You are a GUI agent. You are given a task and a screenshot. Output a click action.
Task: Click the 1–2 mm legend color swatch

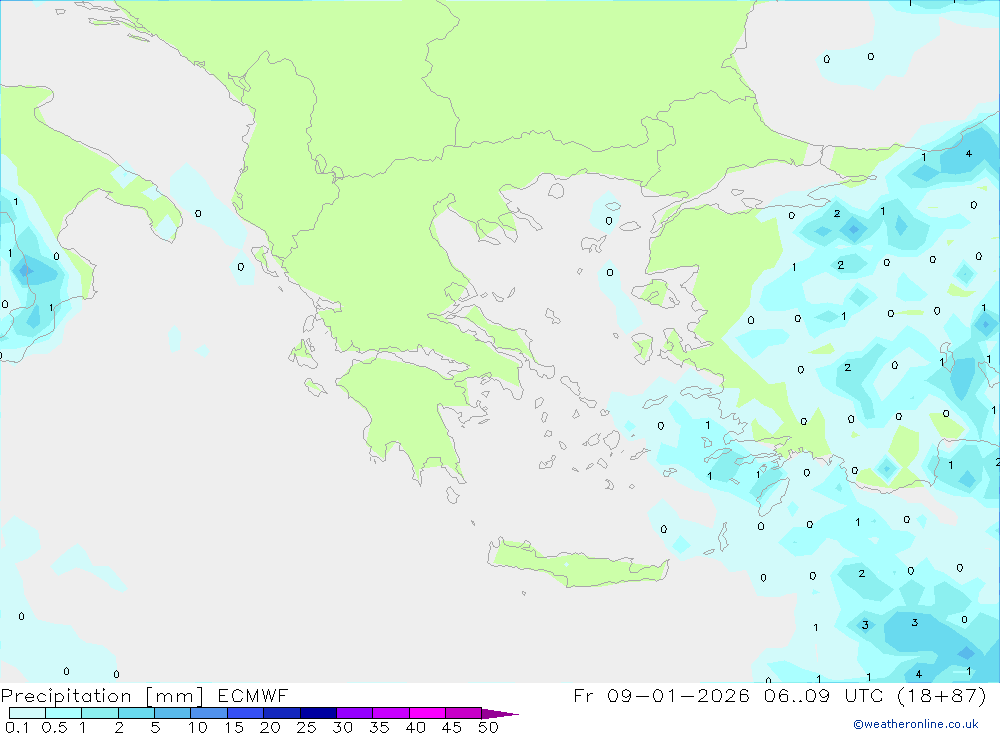(x=99, y=713)
